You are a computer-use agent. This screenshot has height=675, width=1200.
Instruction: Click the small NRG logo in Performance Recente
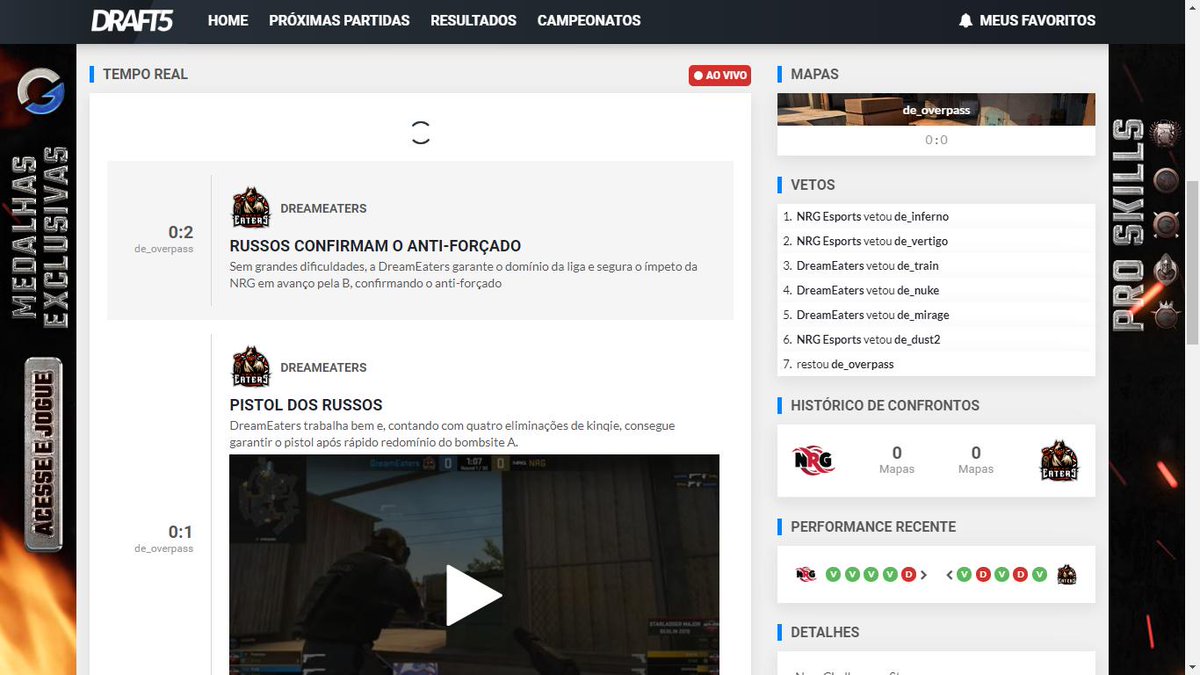click(805, 574)
